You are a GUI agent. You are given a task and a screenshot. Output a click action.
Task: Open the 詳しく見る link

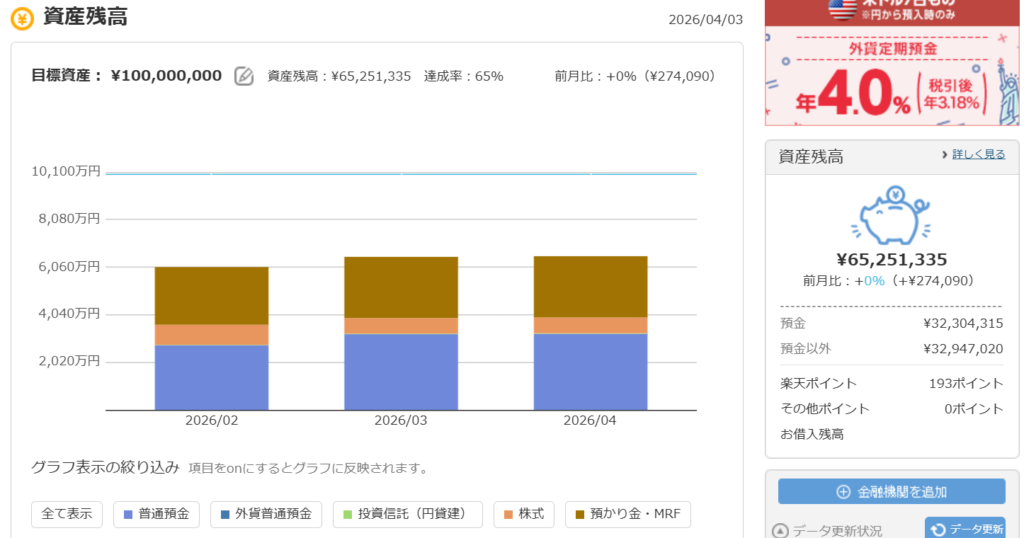tap(978, 155)
